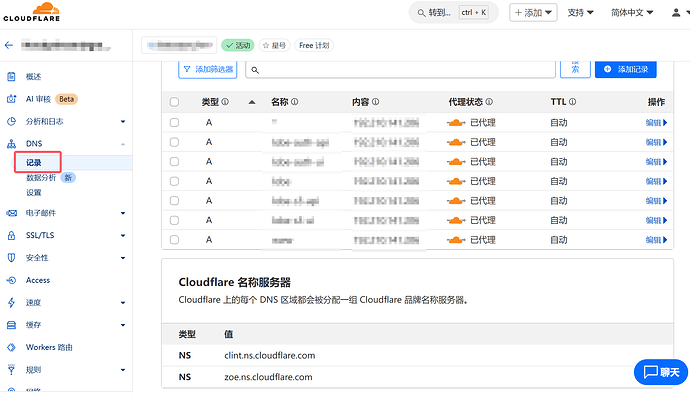This screenshot has width=690, height=393.
Task: Click the Cloudflare logo
Action: coord(32,12)
